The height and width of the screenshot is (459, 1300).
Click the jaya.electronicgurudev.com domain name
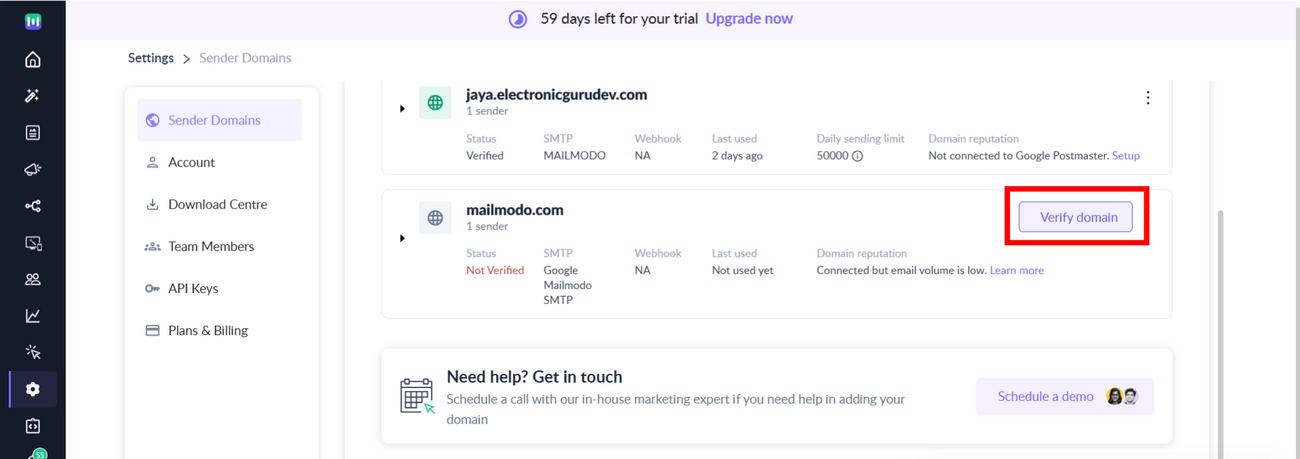pyautogui.click(x=556, y=95)
